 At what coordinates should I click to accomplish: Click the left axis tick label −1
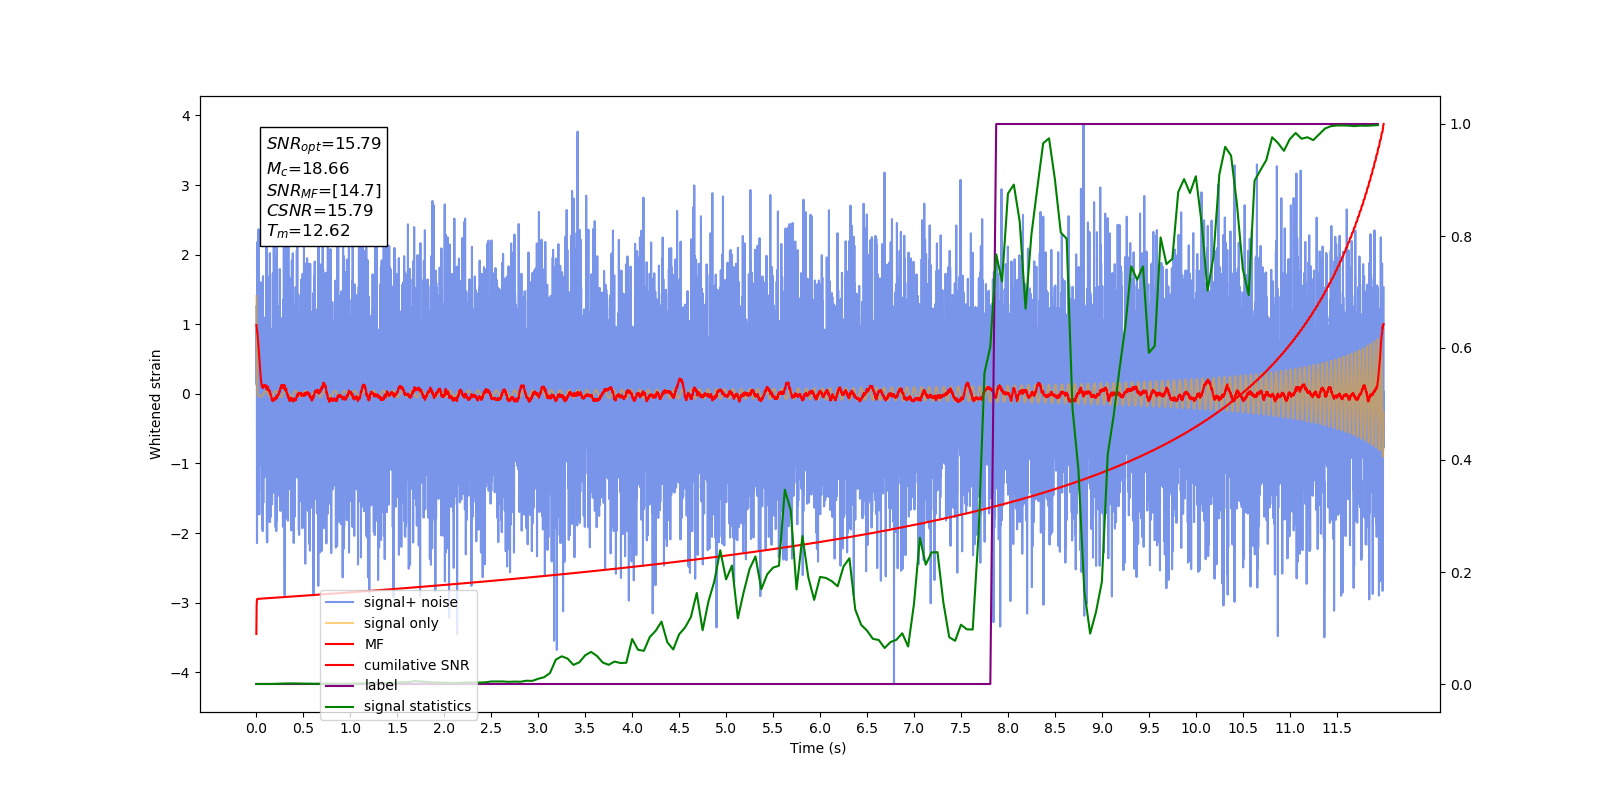pos(179,464)
